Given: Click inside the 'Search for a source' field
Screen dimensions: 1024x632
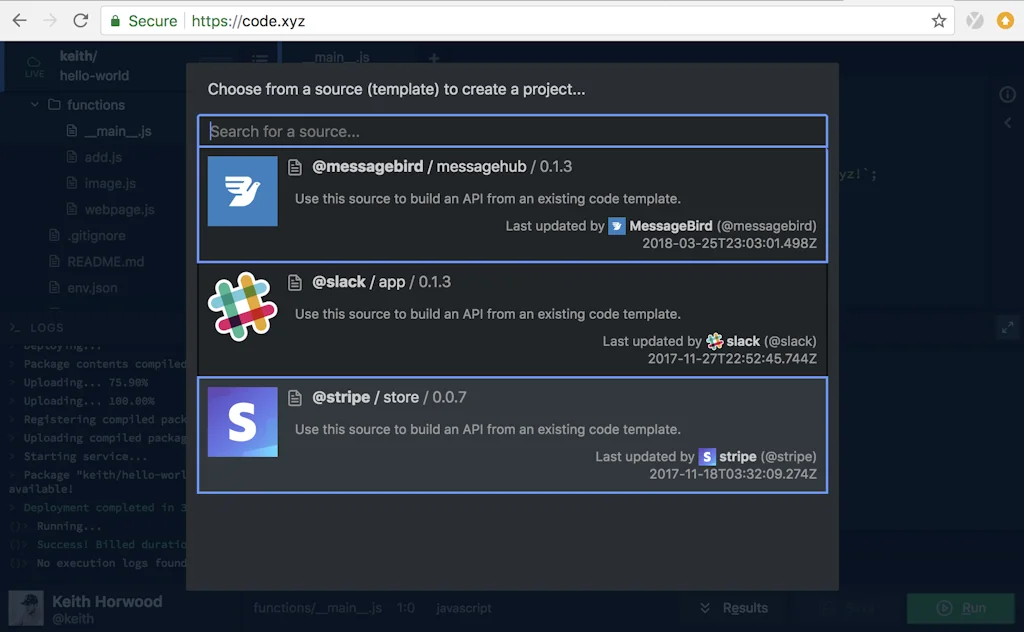Looking at the screenshot, I should coord(512,130).
